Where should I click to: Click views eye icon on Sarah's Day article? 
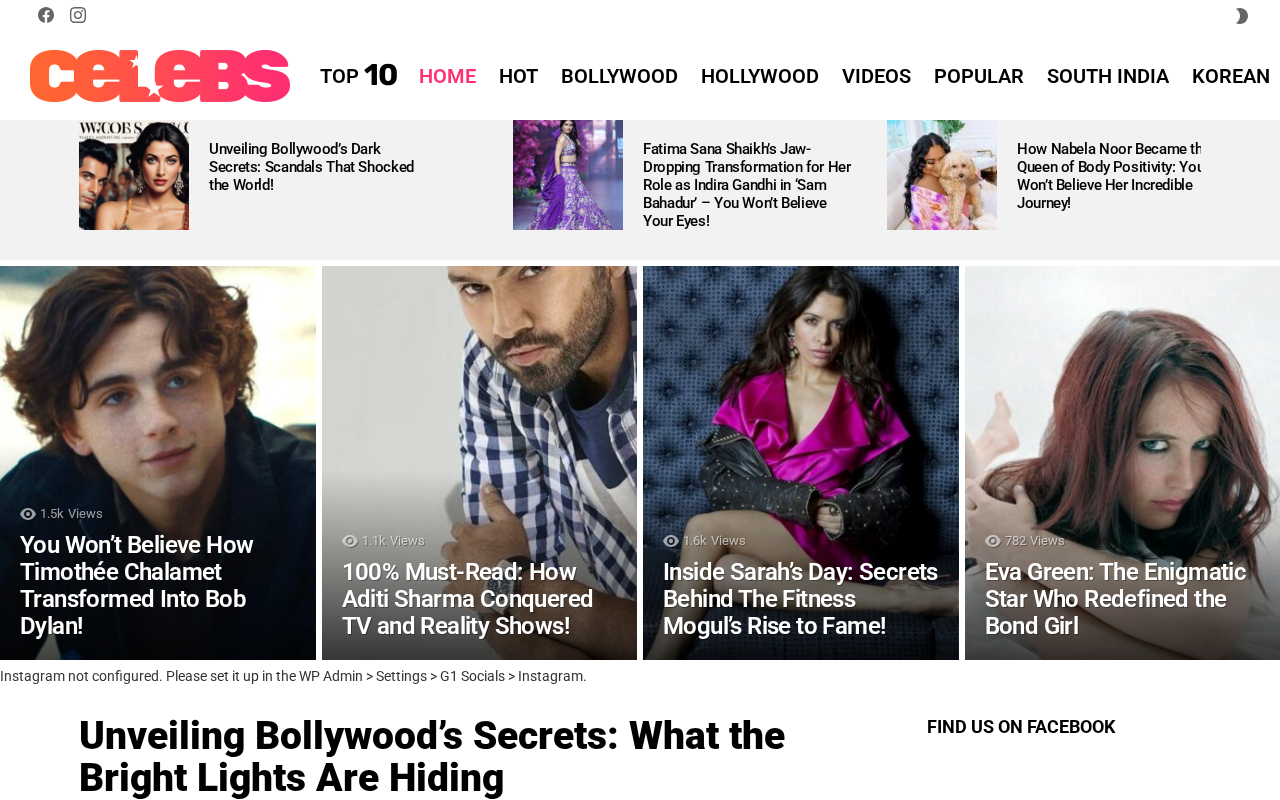671,541
